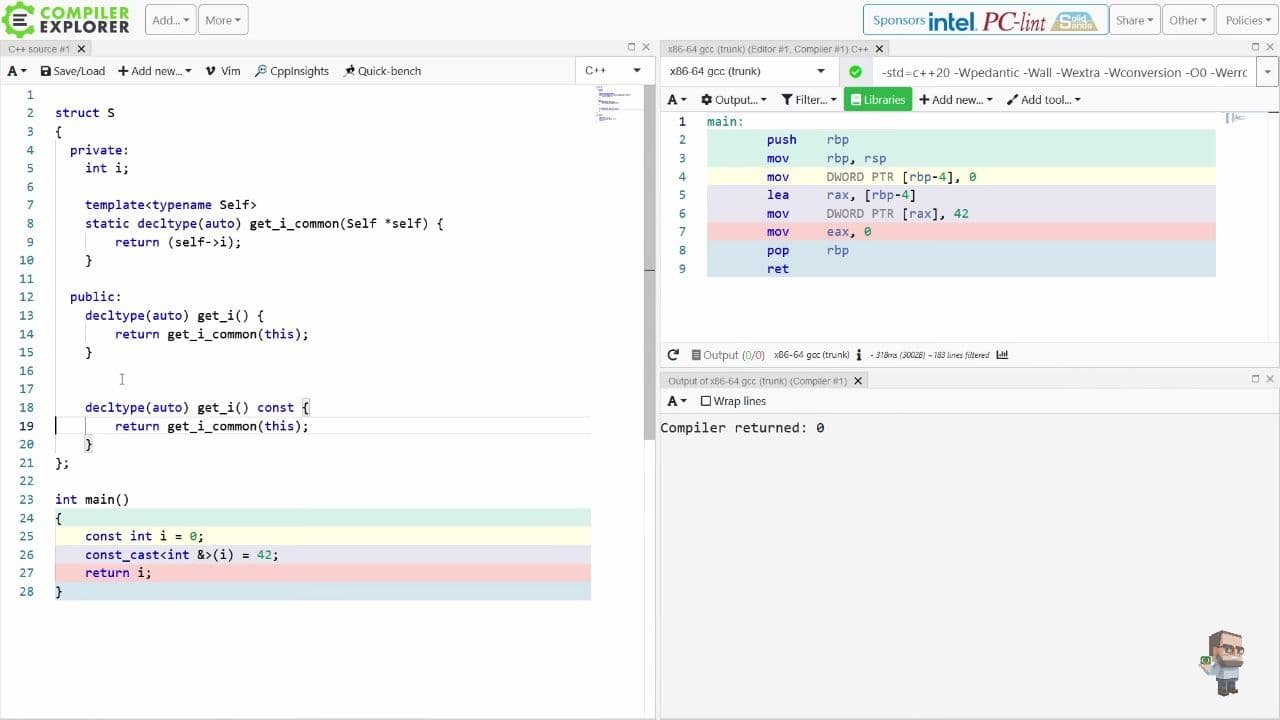Image resolution: width=1280 pixels, height=720 pixels.
Task: Open the More dropdown menu
Action: [224, 20]
